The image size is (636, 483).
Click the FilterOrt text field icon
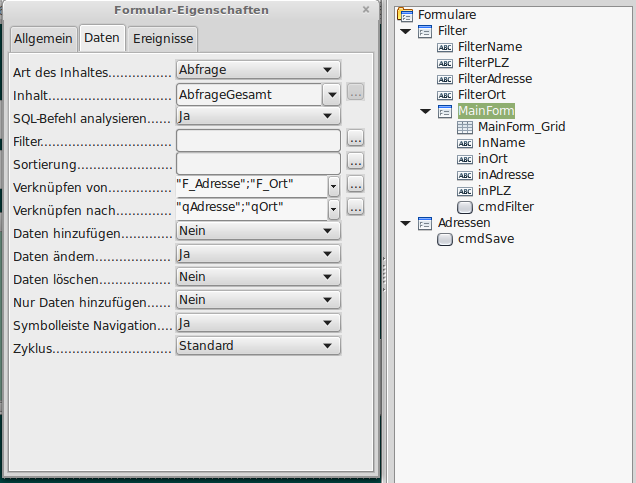pos(445,95)
